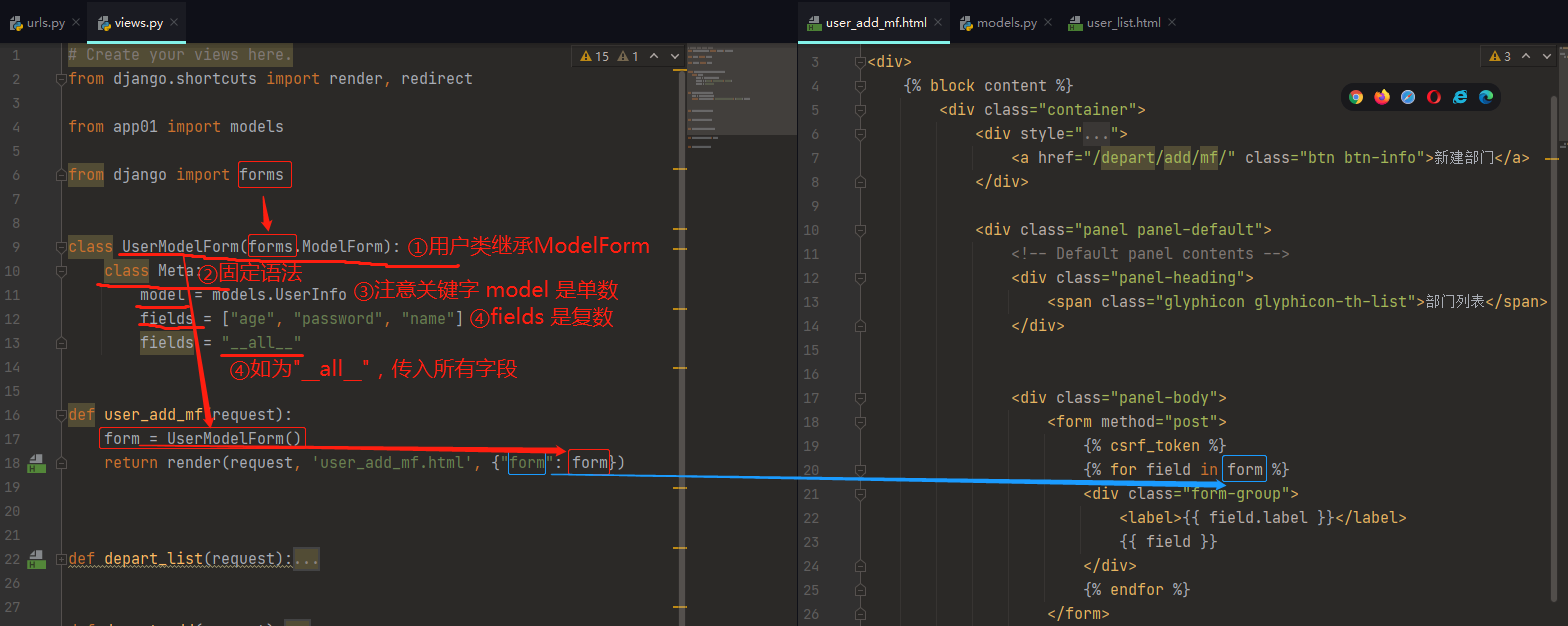Collapse the form-group div on line 21
The width and height of the screenshot is (1568, 626).
pos(859,494)
